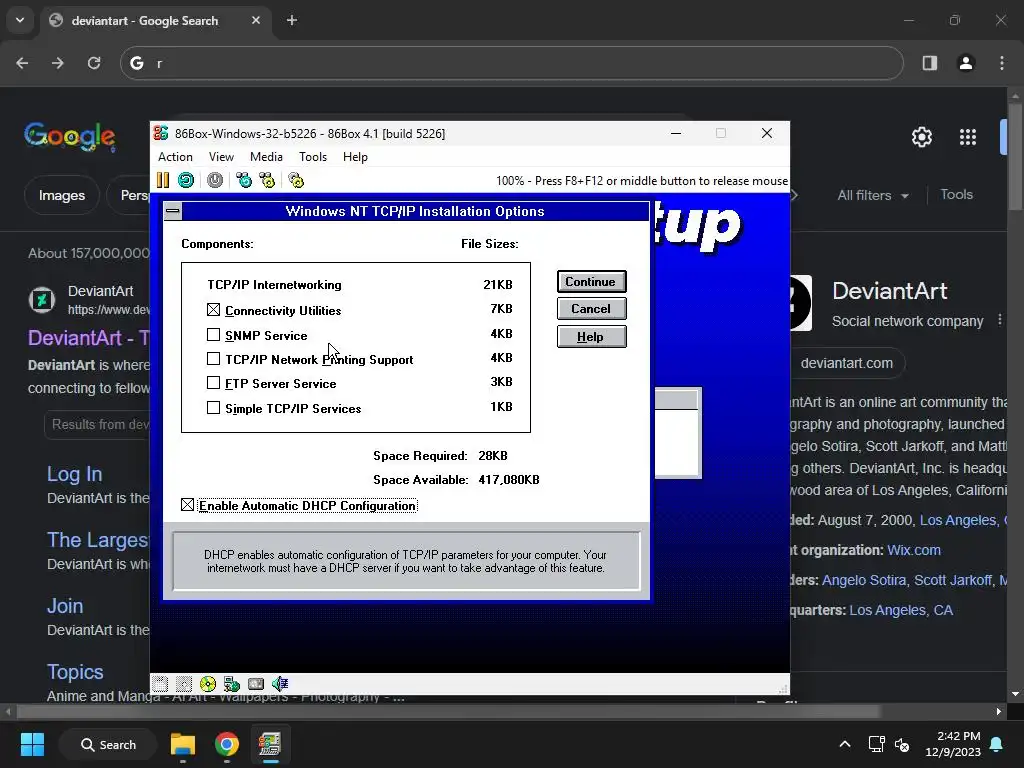The width and height of the screenshot is (1024, 768).
Task: Click the network status bar icon
Action: pyautogui.click(x=232, y=684)
